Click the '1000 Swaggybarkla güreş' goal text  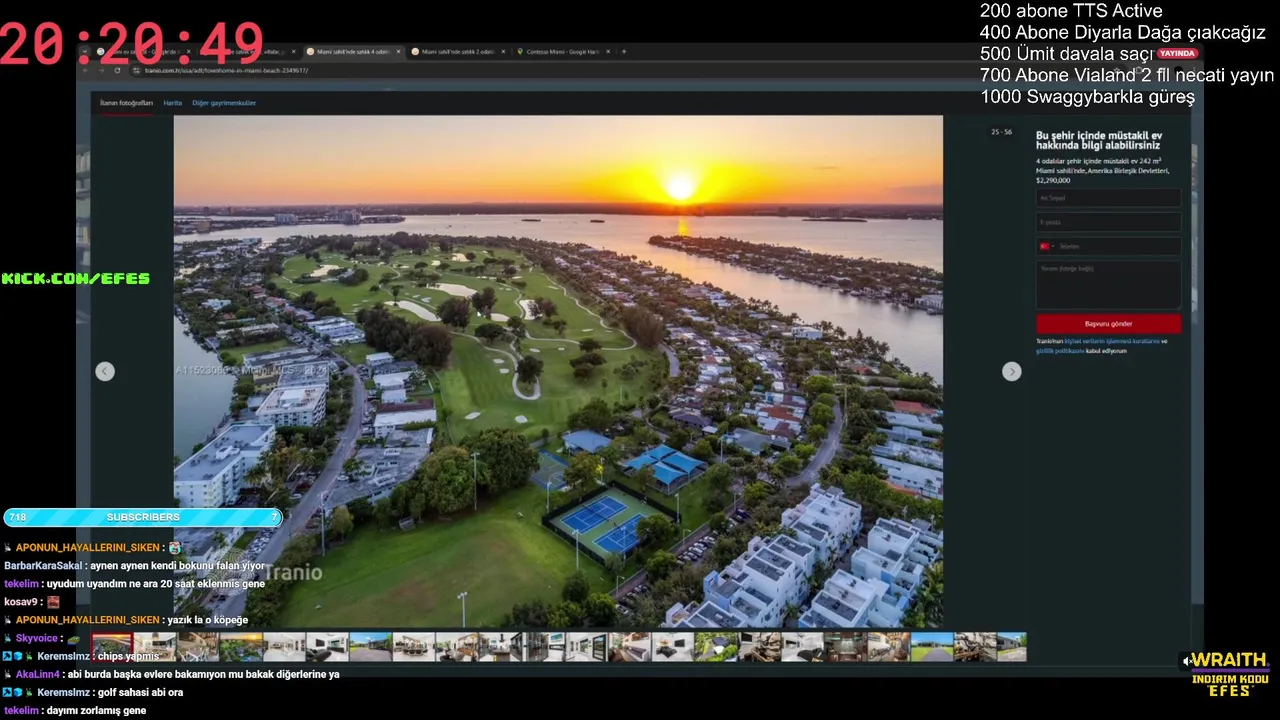coord(1087,97)
